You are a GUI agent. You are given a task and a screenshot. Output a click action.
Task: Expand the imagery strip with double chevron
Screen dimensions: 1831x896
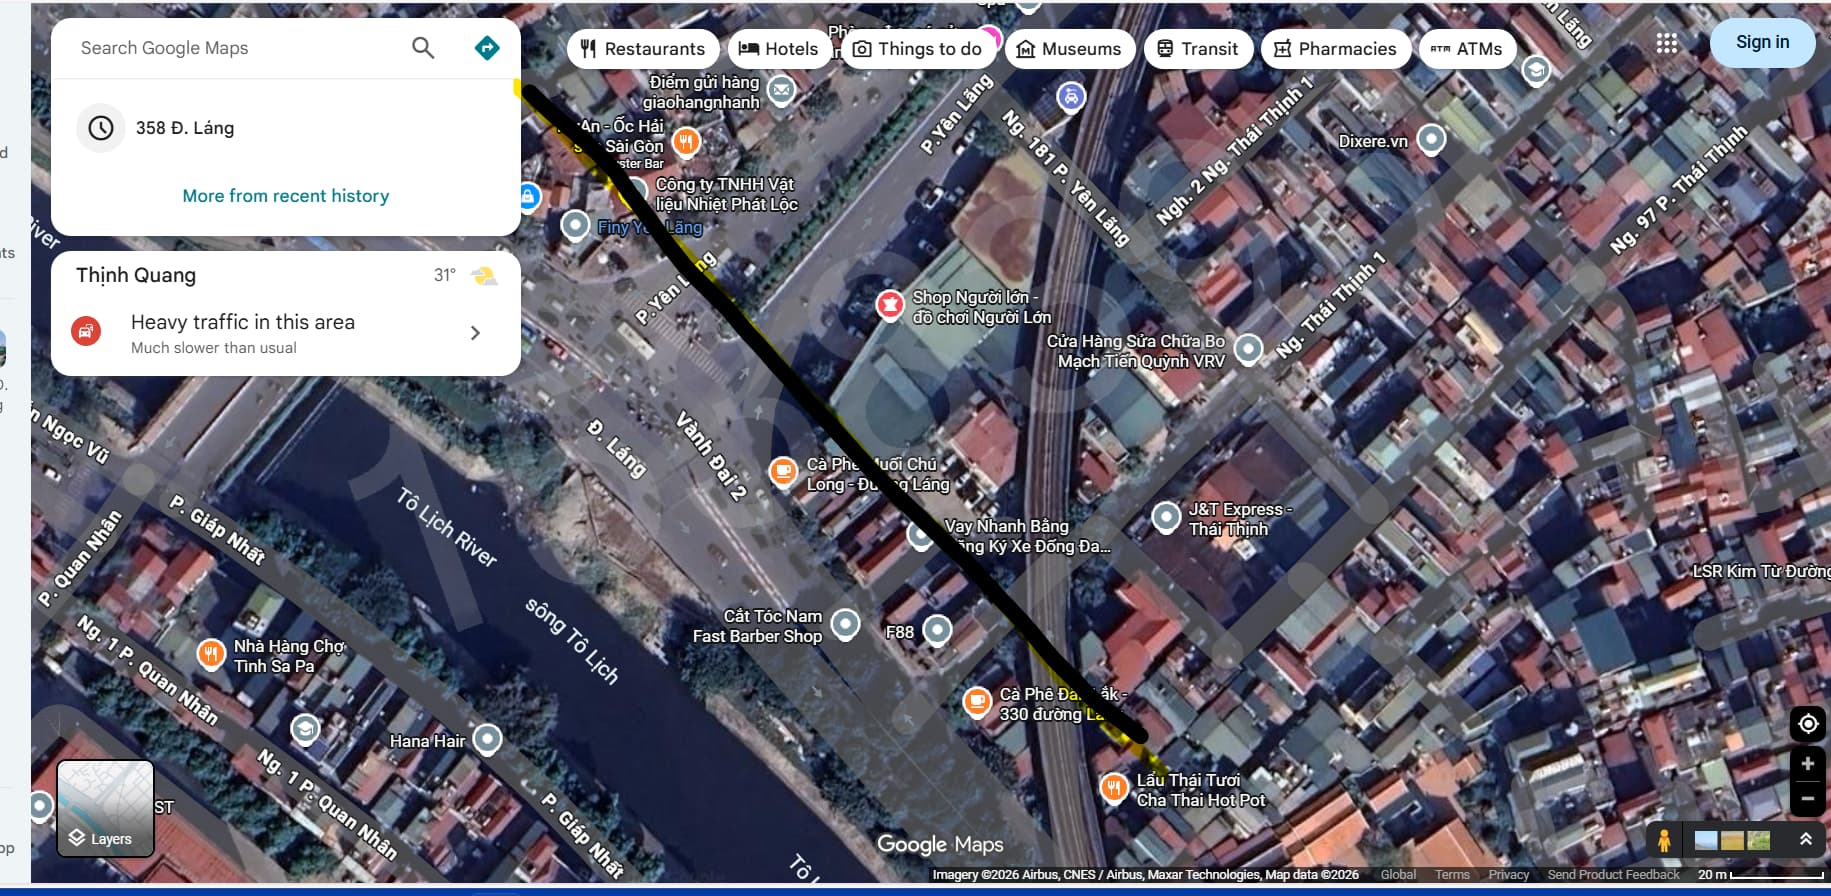pyautogui.click(x=1806, y=840)
